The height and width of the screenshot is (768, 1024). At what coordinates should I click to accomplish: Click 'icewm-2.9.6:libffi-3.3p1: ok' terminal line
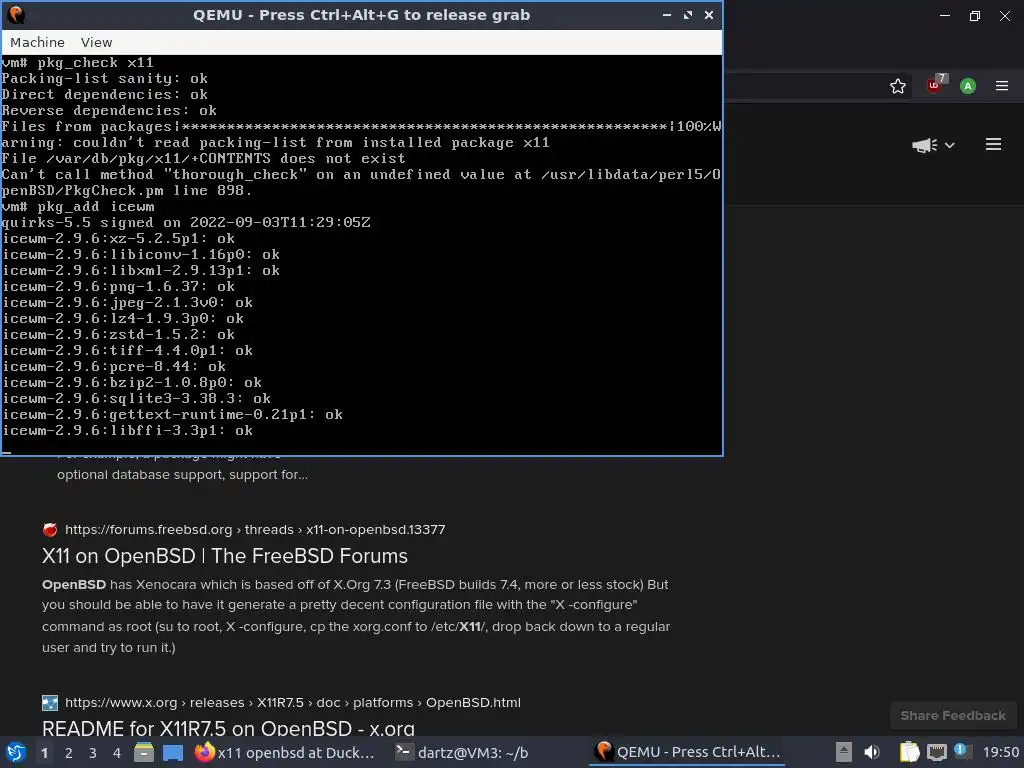pos(127,430)
